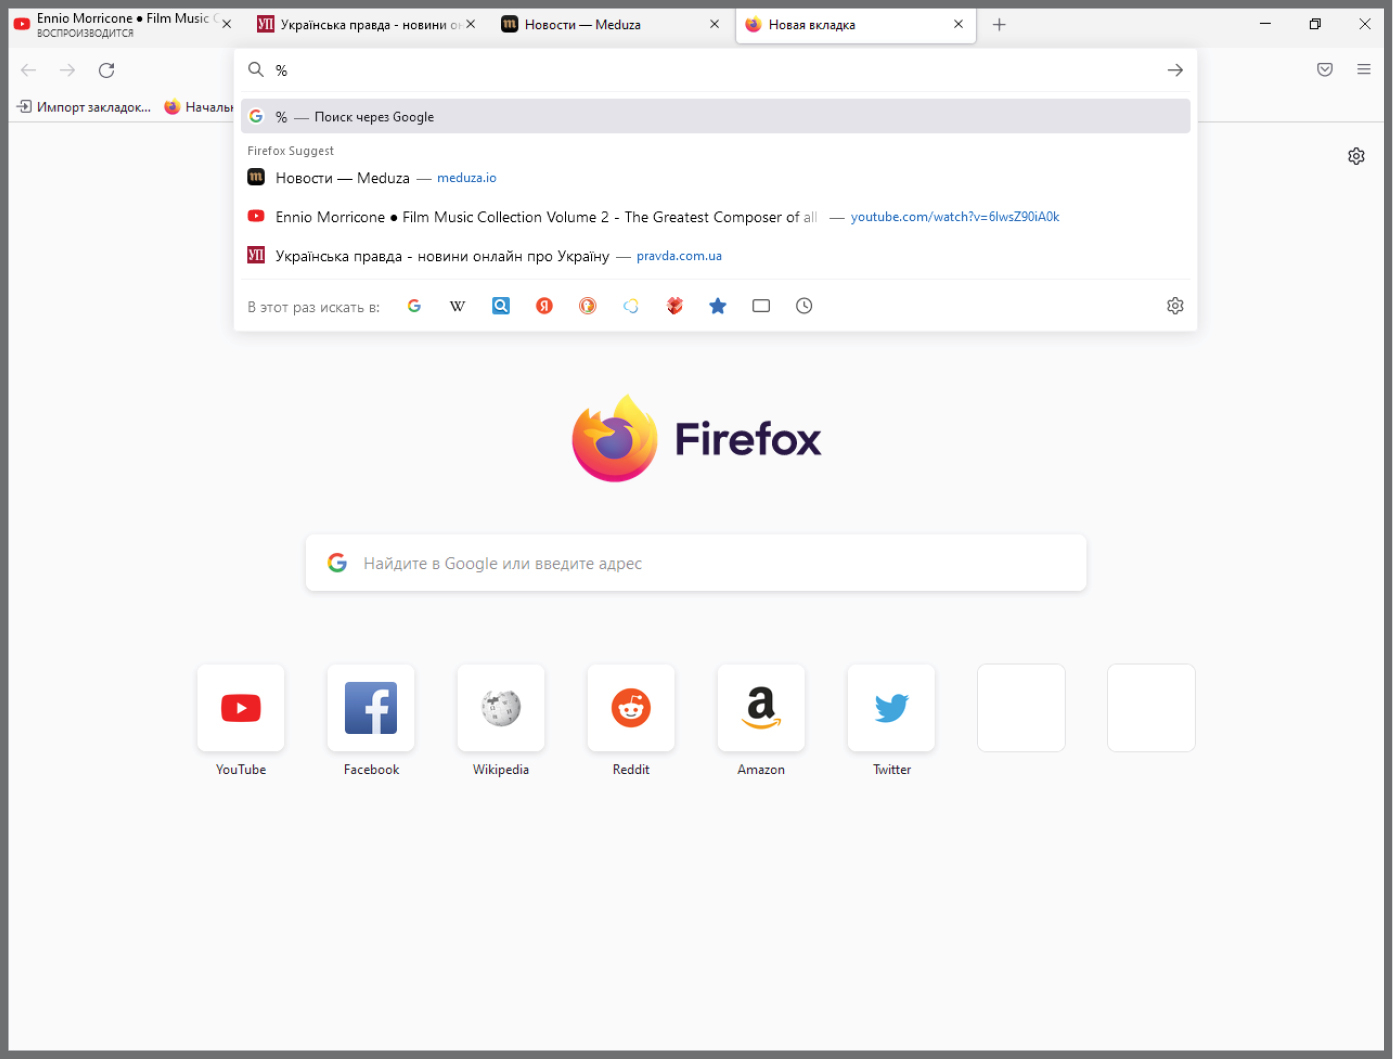The width and height of the screenshot is (1393, 1060).
Task: Click the youtube.com/watch link
Action: tap(955, 217)
